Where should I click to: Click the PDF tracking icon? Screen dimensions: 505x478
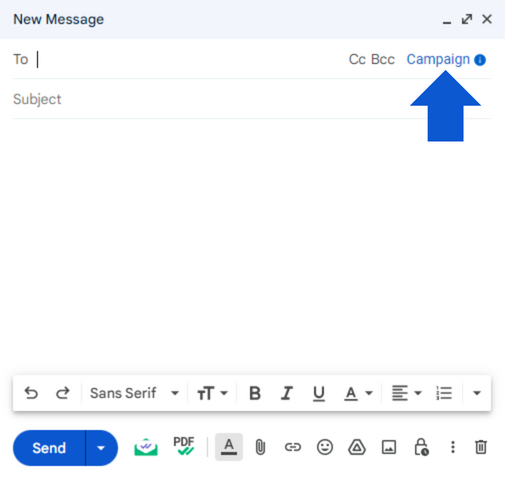tap(184, 446)
